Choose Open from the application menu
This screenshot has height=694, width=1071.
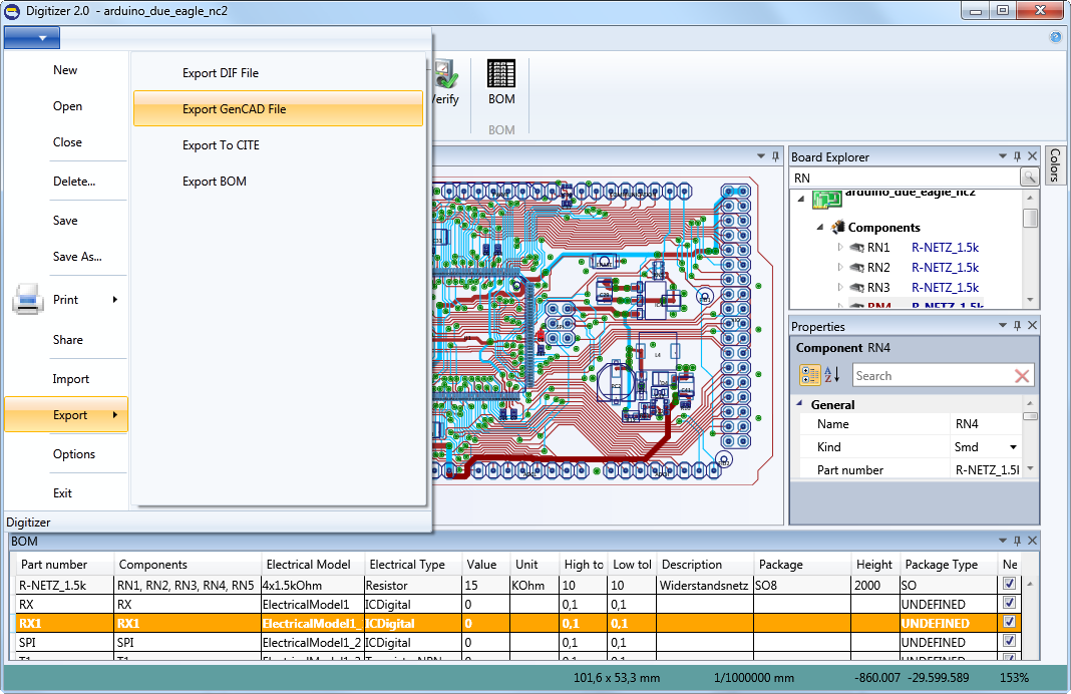click(68, 106)
